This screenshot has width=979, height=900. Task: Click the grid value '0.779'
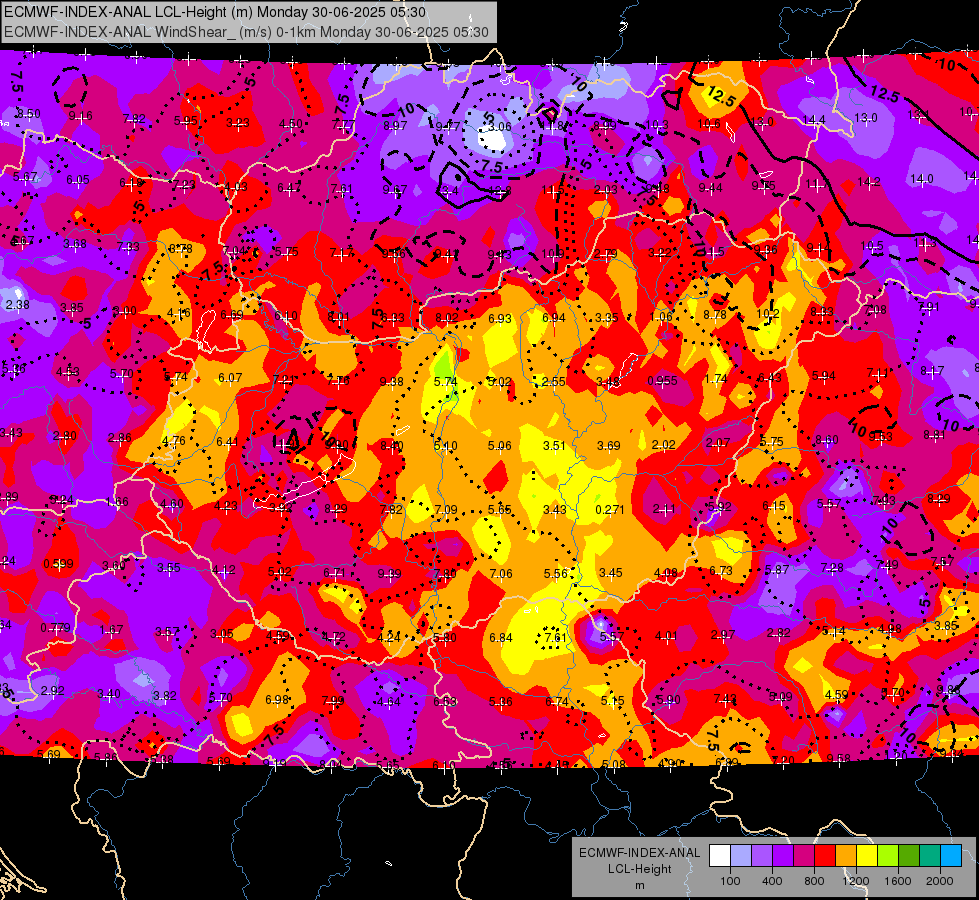tap(56, 628)
